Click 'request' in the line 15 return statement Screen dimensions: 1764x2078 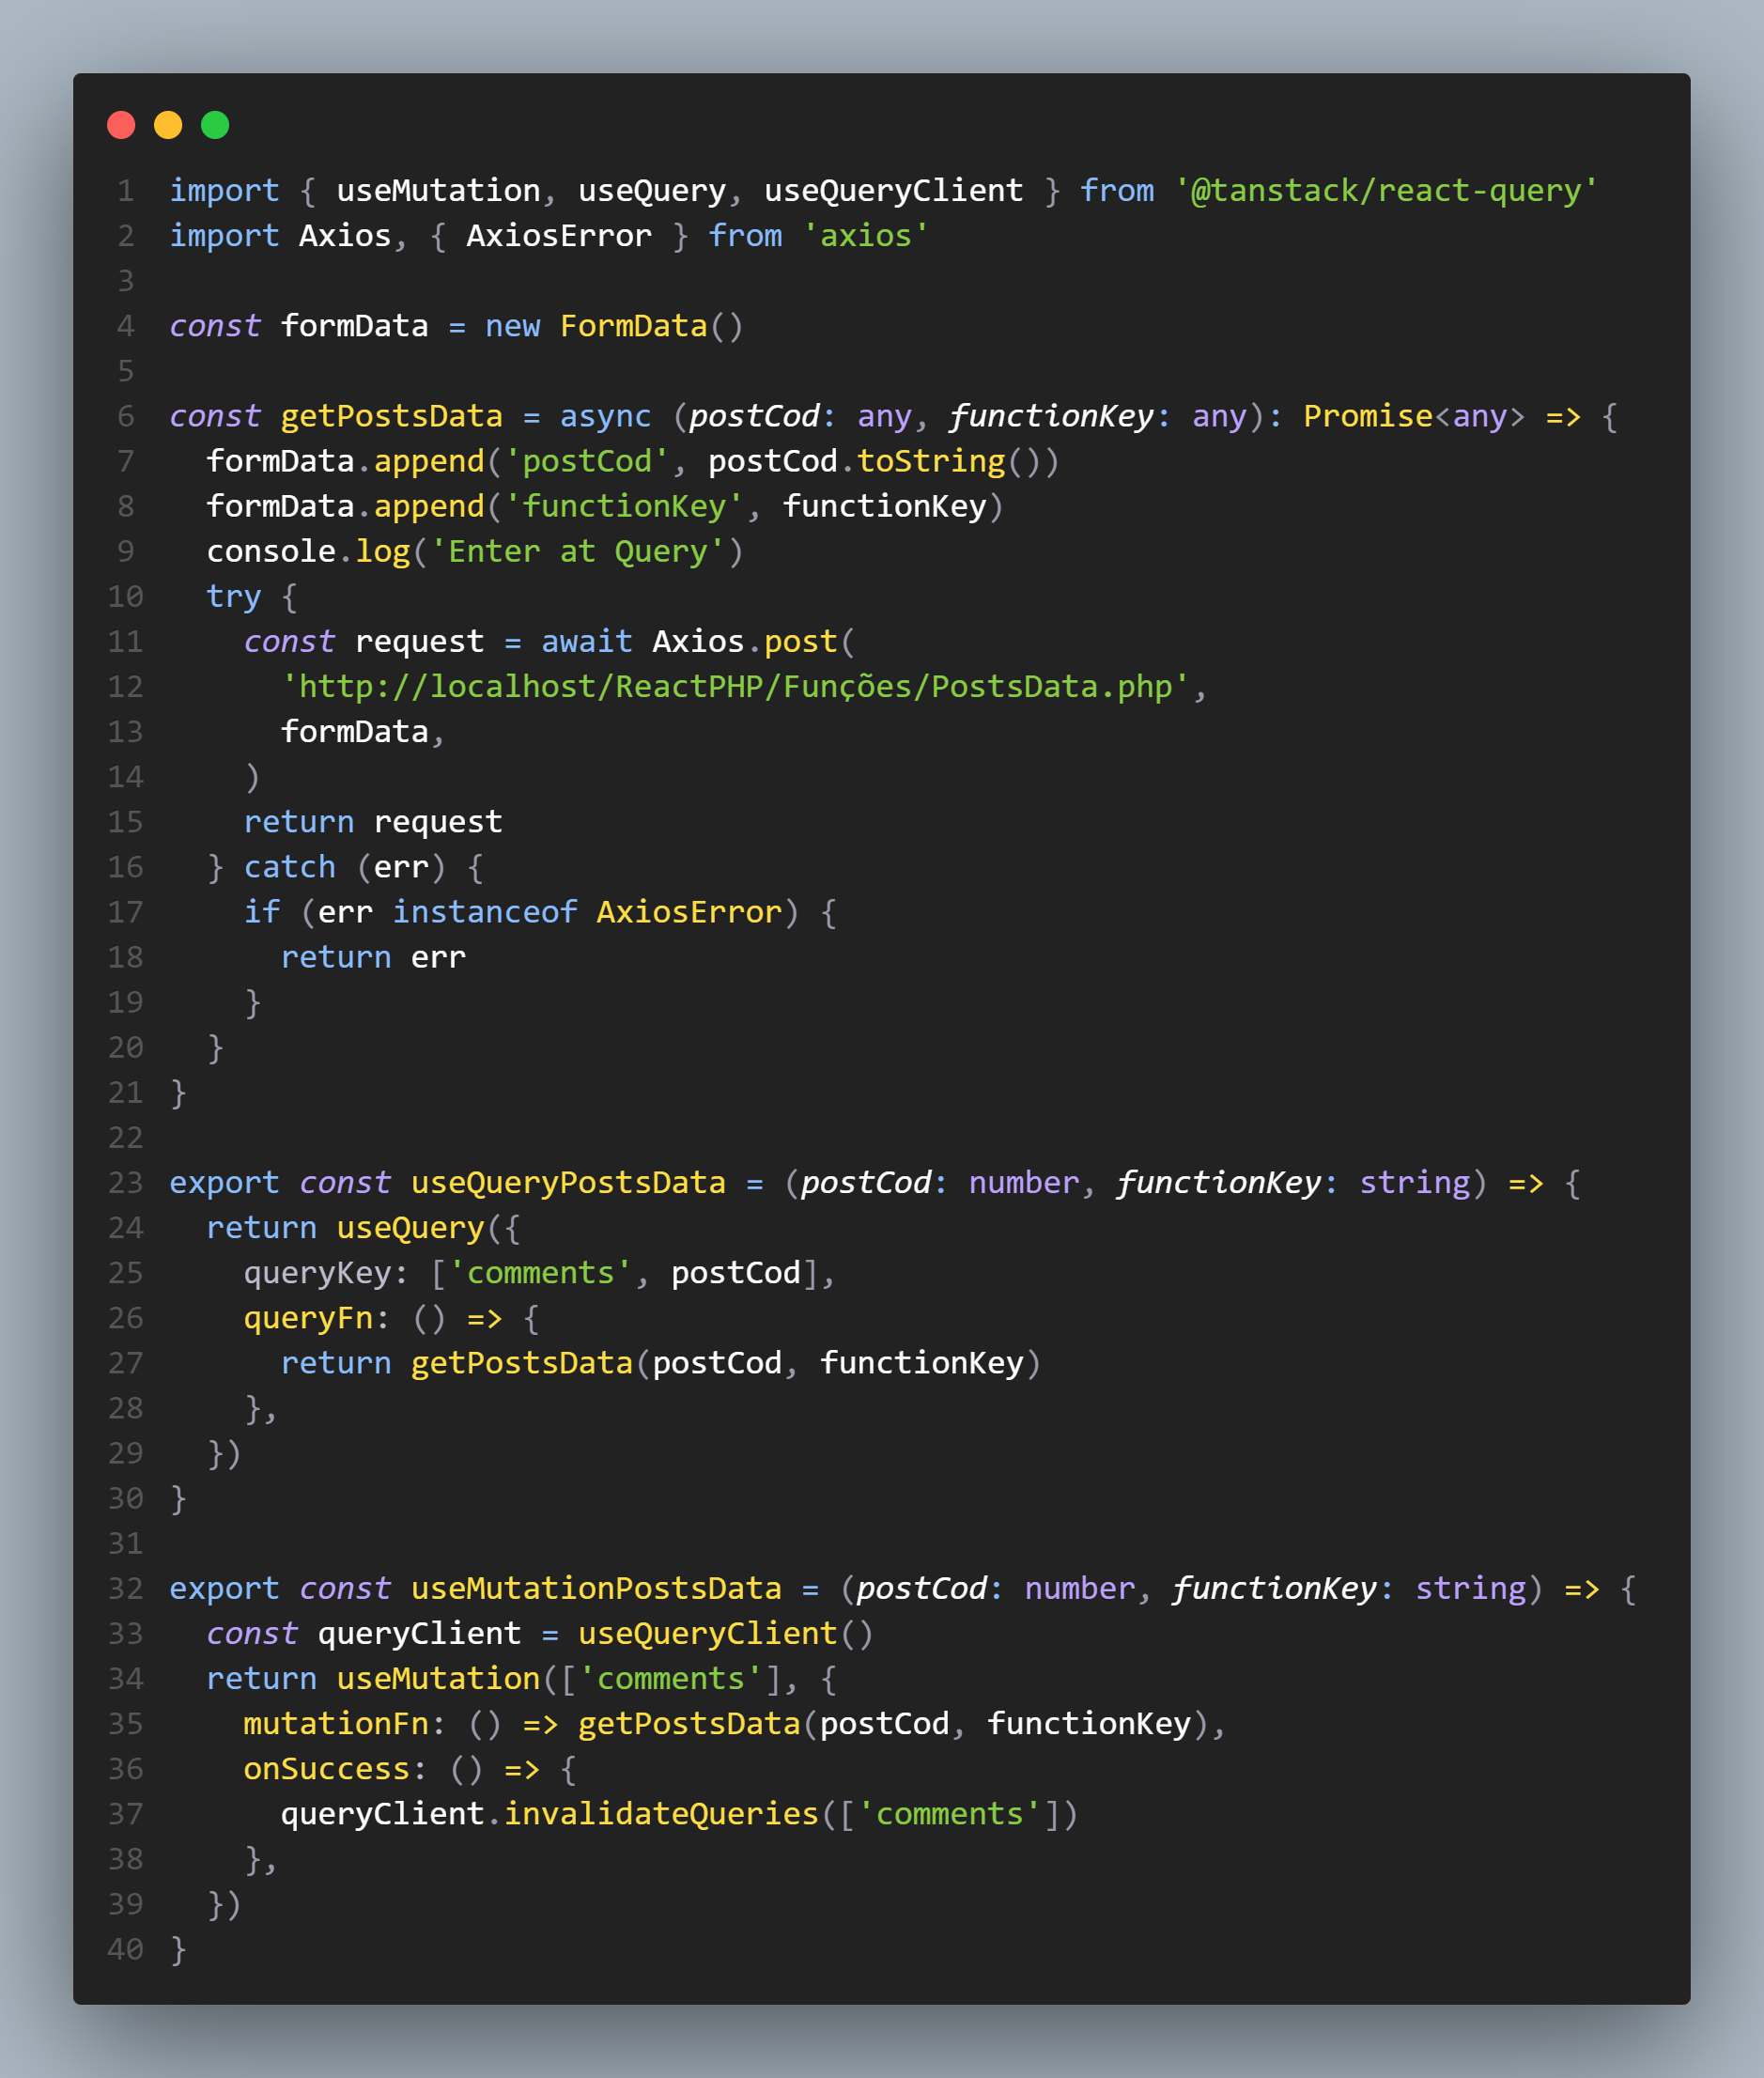(x=439, y=822)
